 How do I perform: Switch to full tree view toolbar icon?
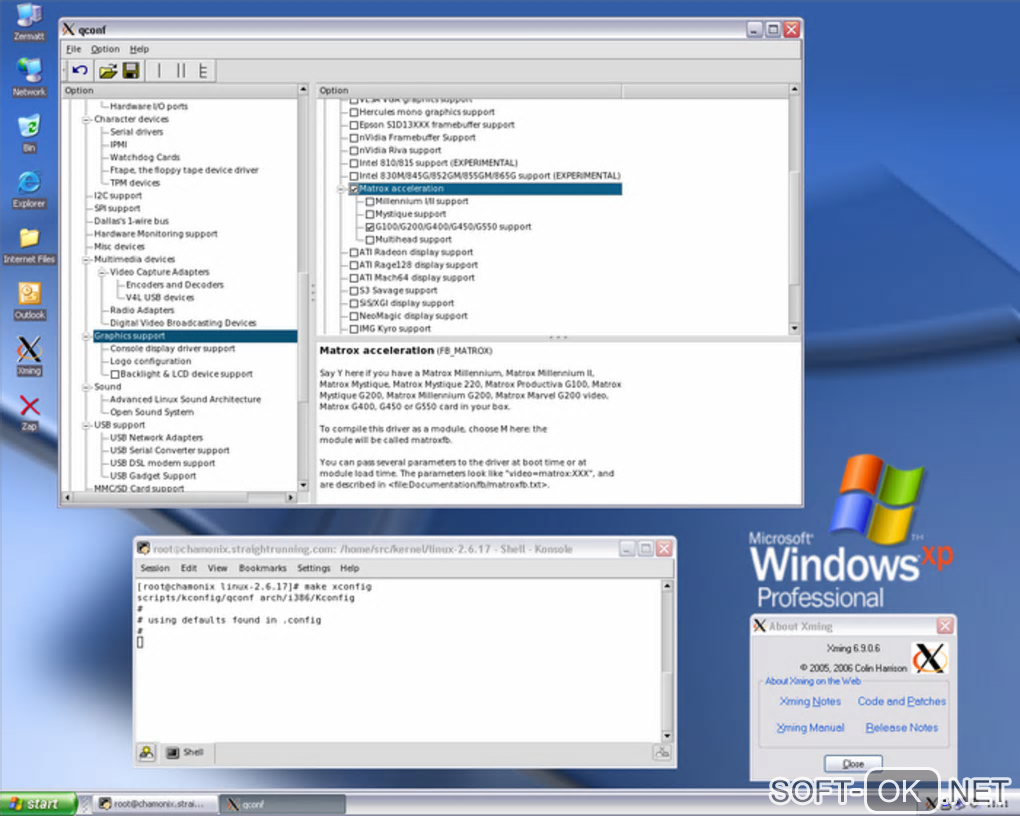click(203, 70)
